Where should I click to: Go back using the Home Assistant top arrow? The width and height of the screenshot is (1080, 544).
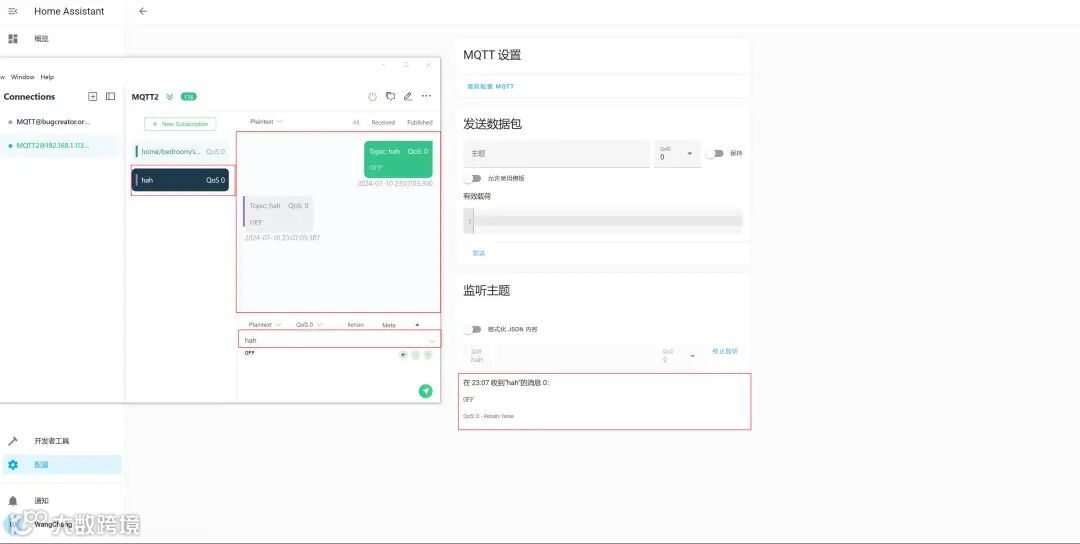143,11
